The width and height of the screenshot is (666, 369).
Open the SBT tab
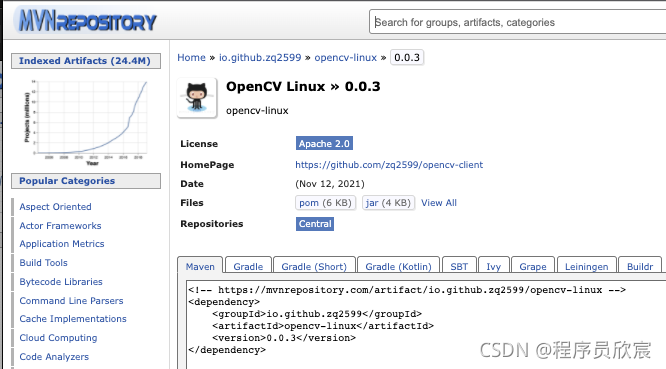pyautogui.click(x=459, y=266)
